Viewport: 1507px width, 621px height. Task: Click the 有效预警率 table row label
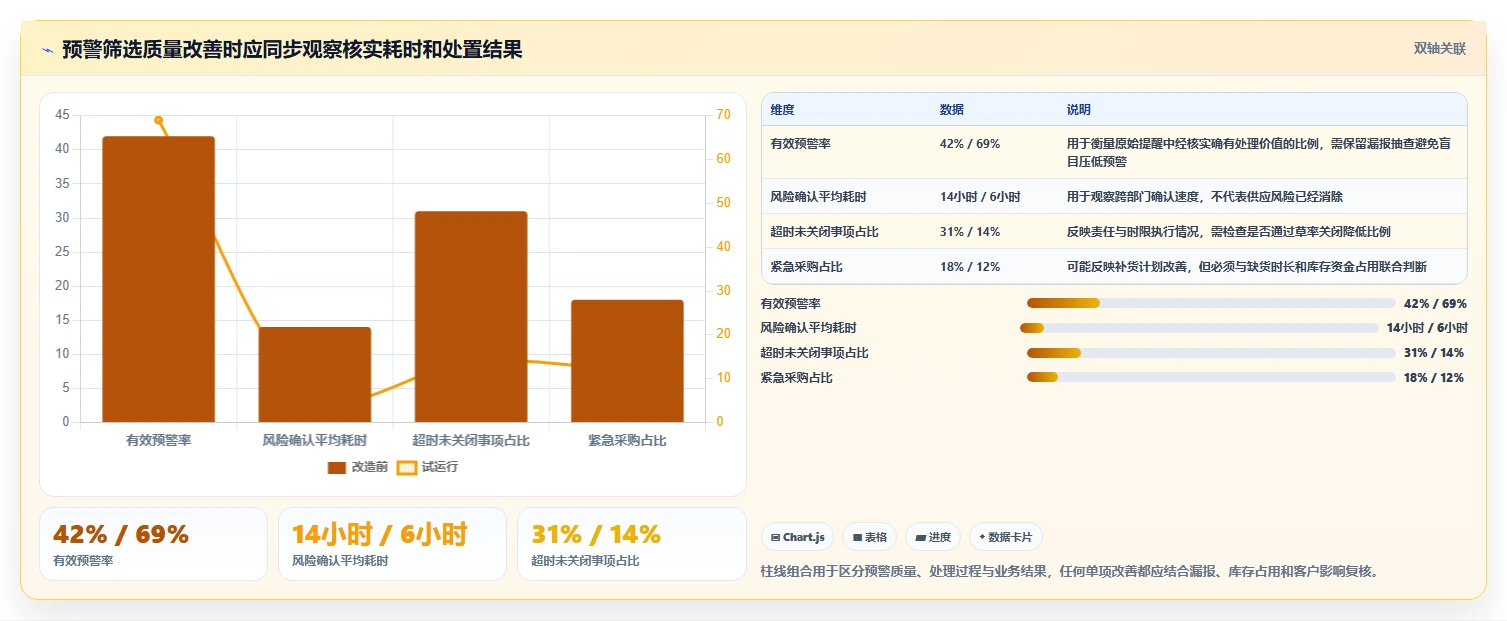click(x=800, y=144)
